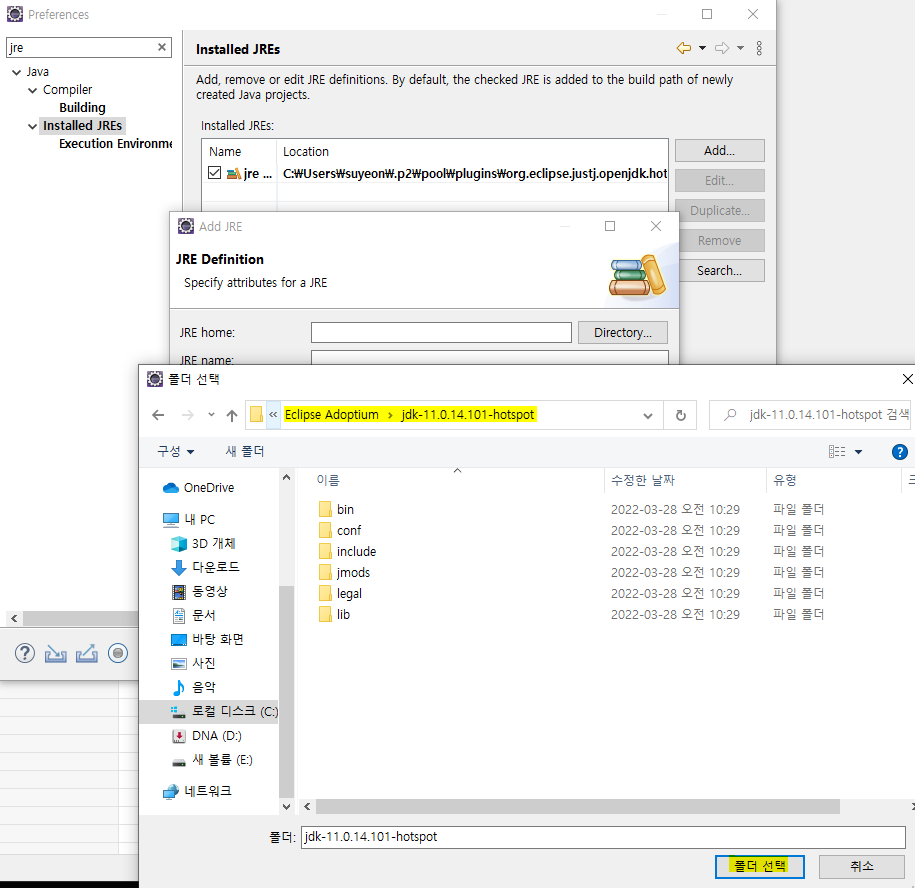Open 다운로드 folder shortcut
This screenshot has width=915, height=888.
coord(205,567)
